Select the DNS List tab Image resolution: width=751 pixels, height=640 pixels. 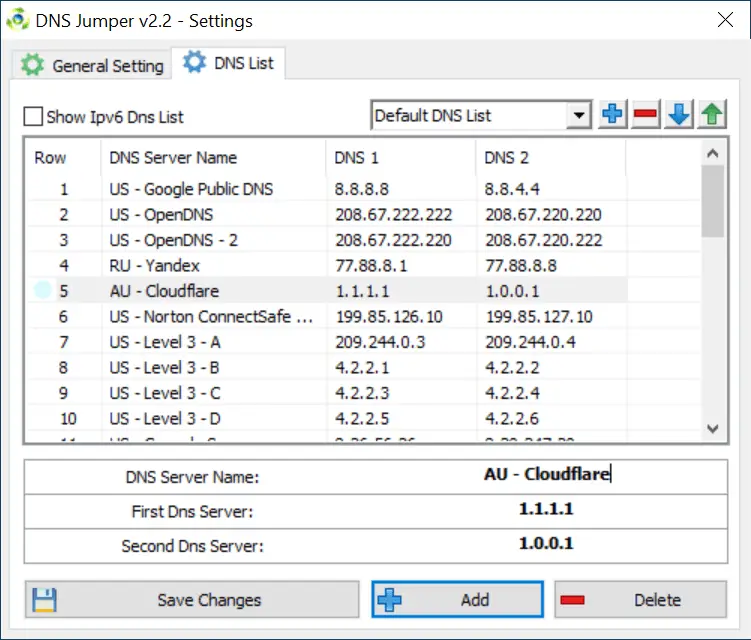[x=228, y=63]
